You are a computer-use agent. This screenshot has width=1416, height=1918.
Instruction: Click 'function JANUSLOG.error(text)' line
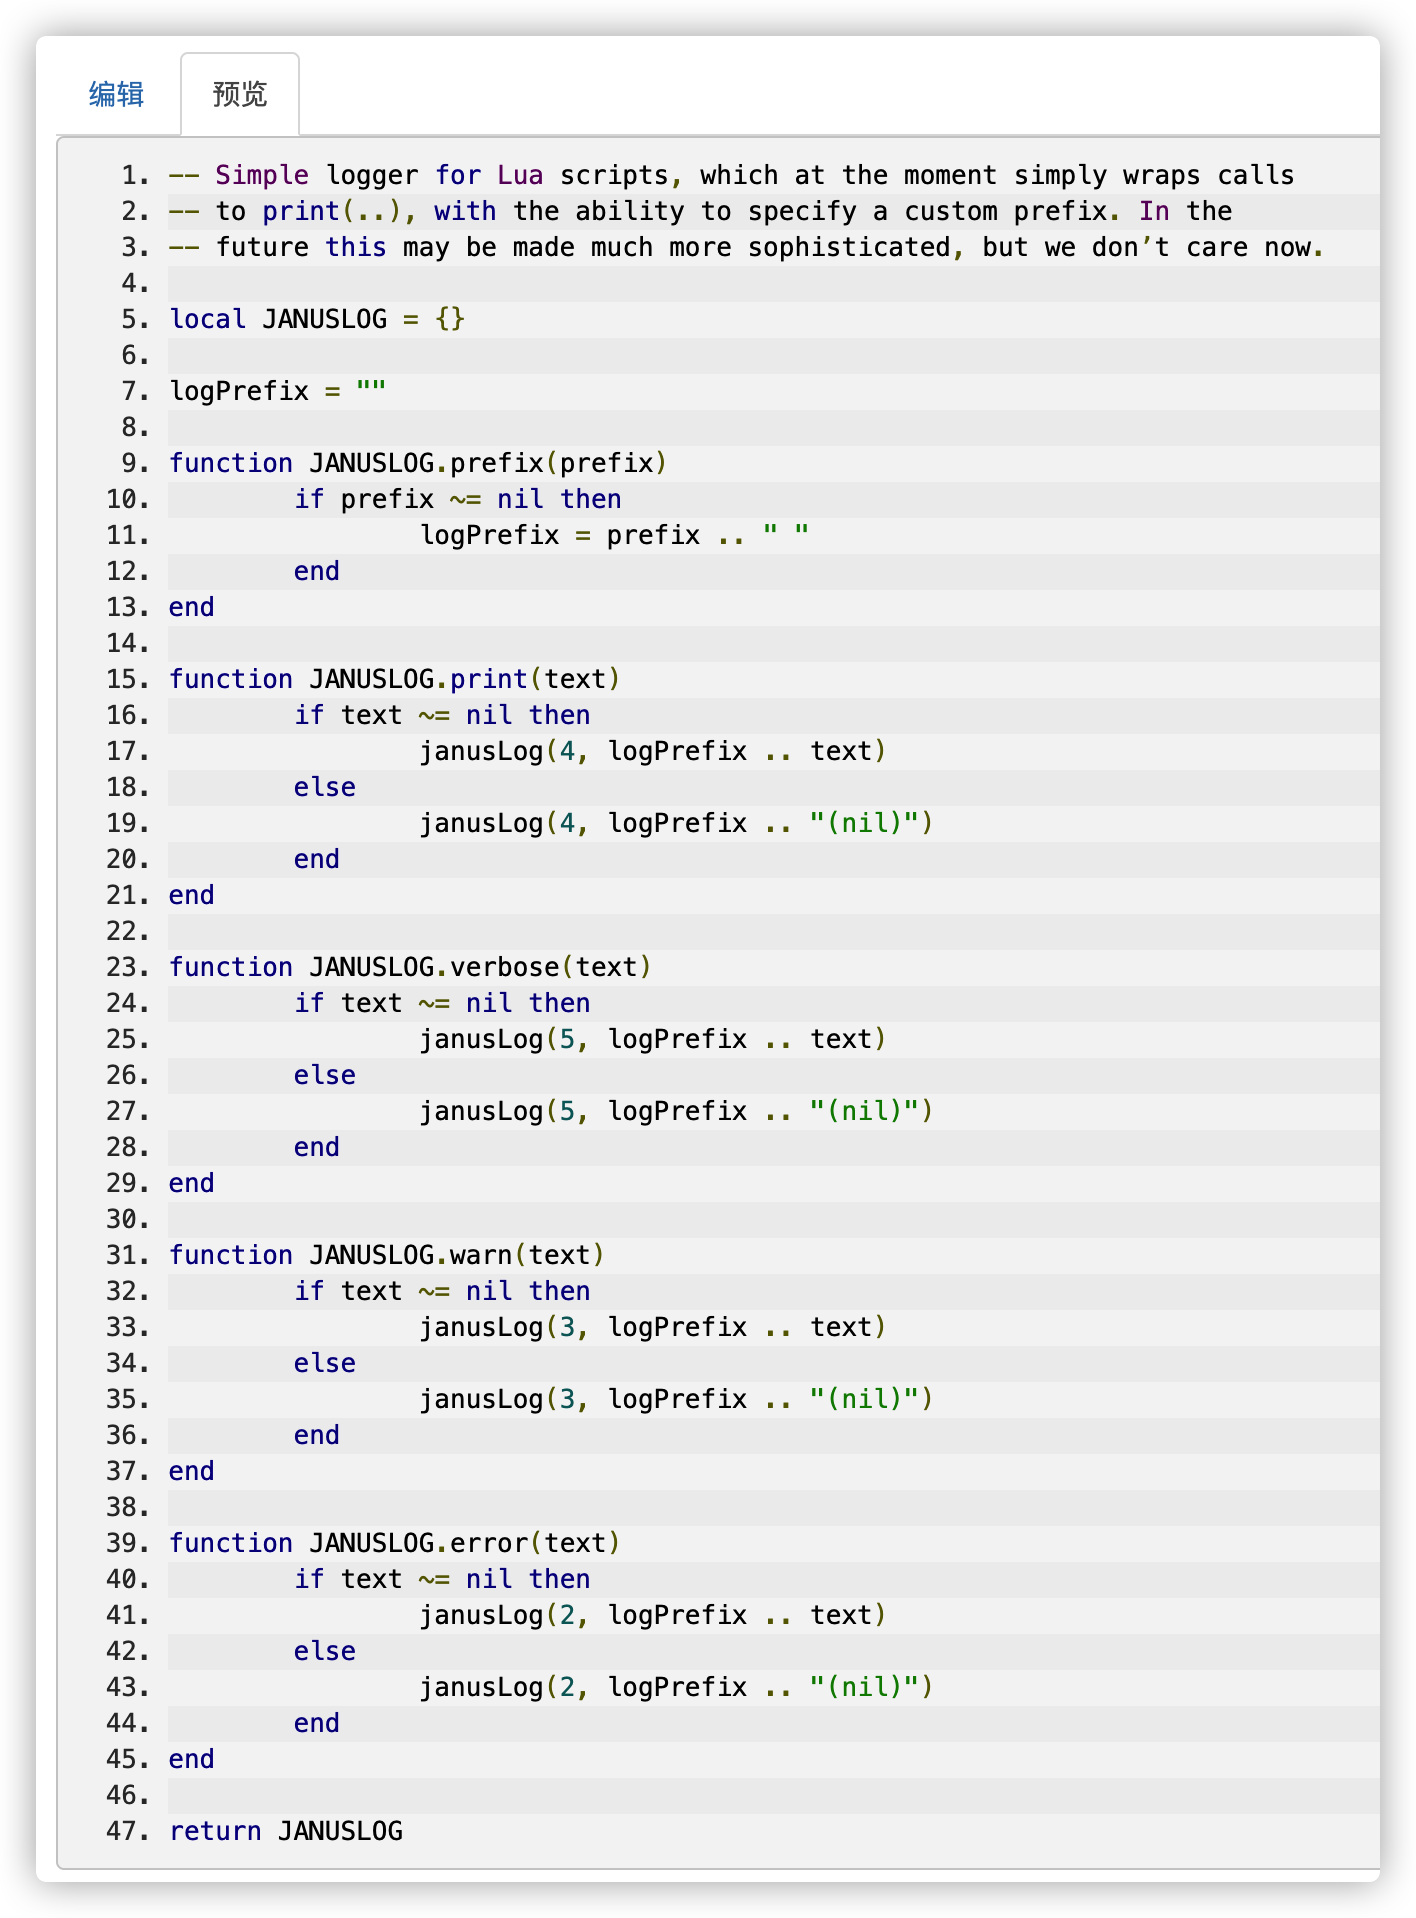point(395,1543)
